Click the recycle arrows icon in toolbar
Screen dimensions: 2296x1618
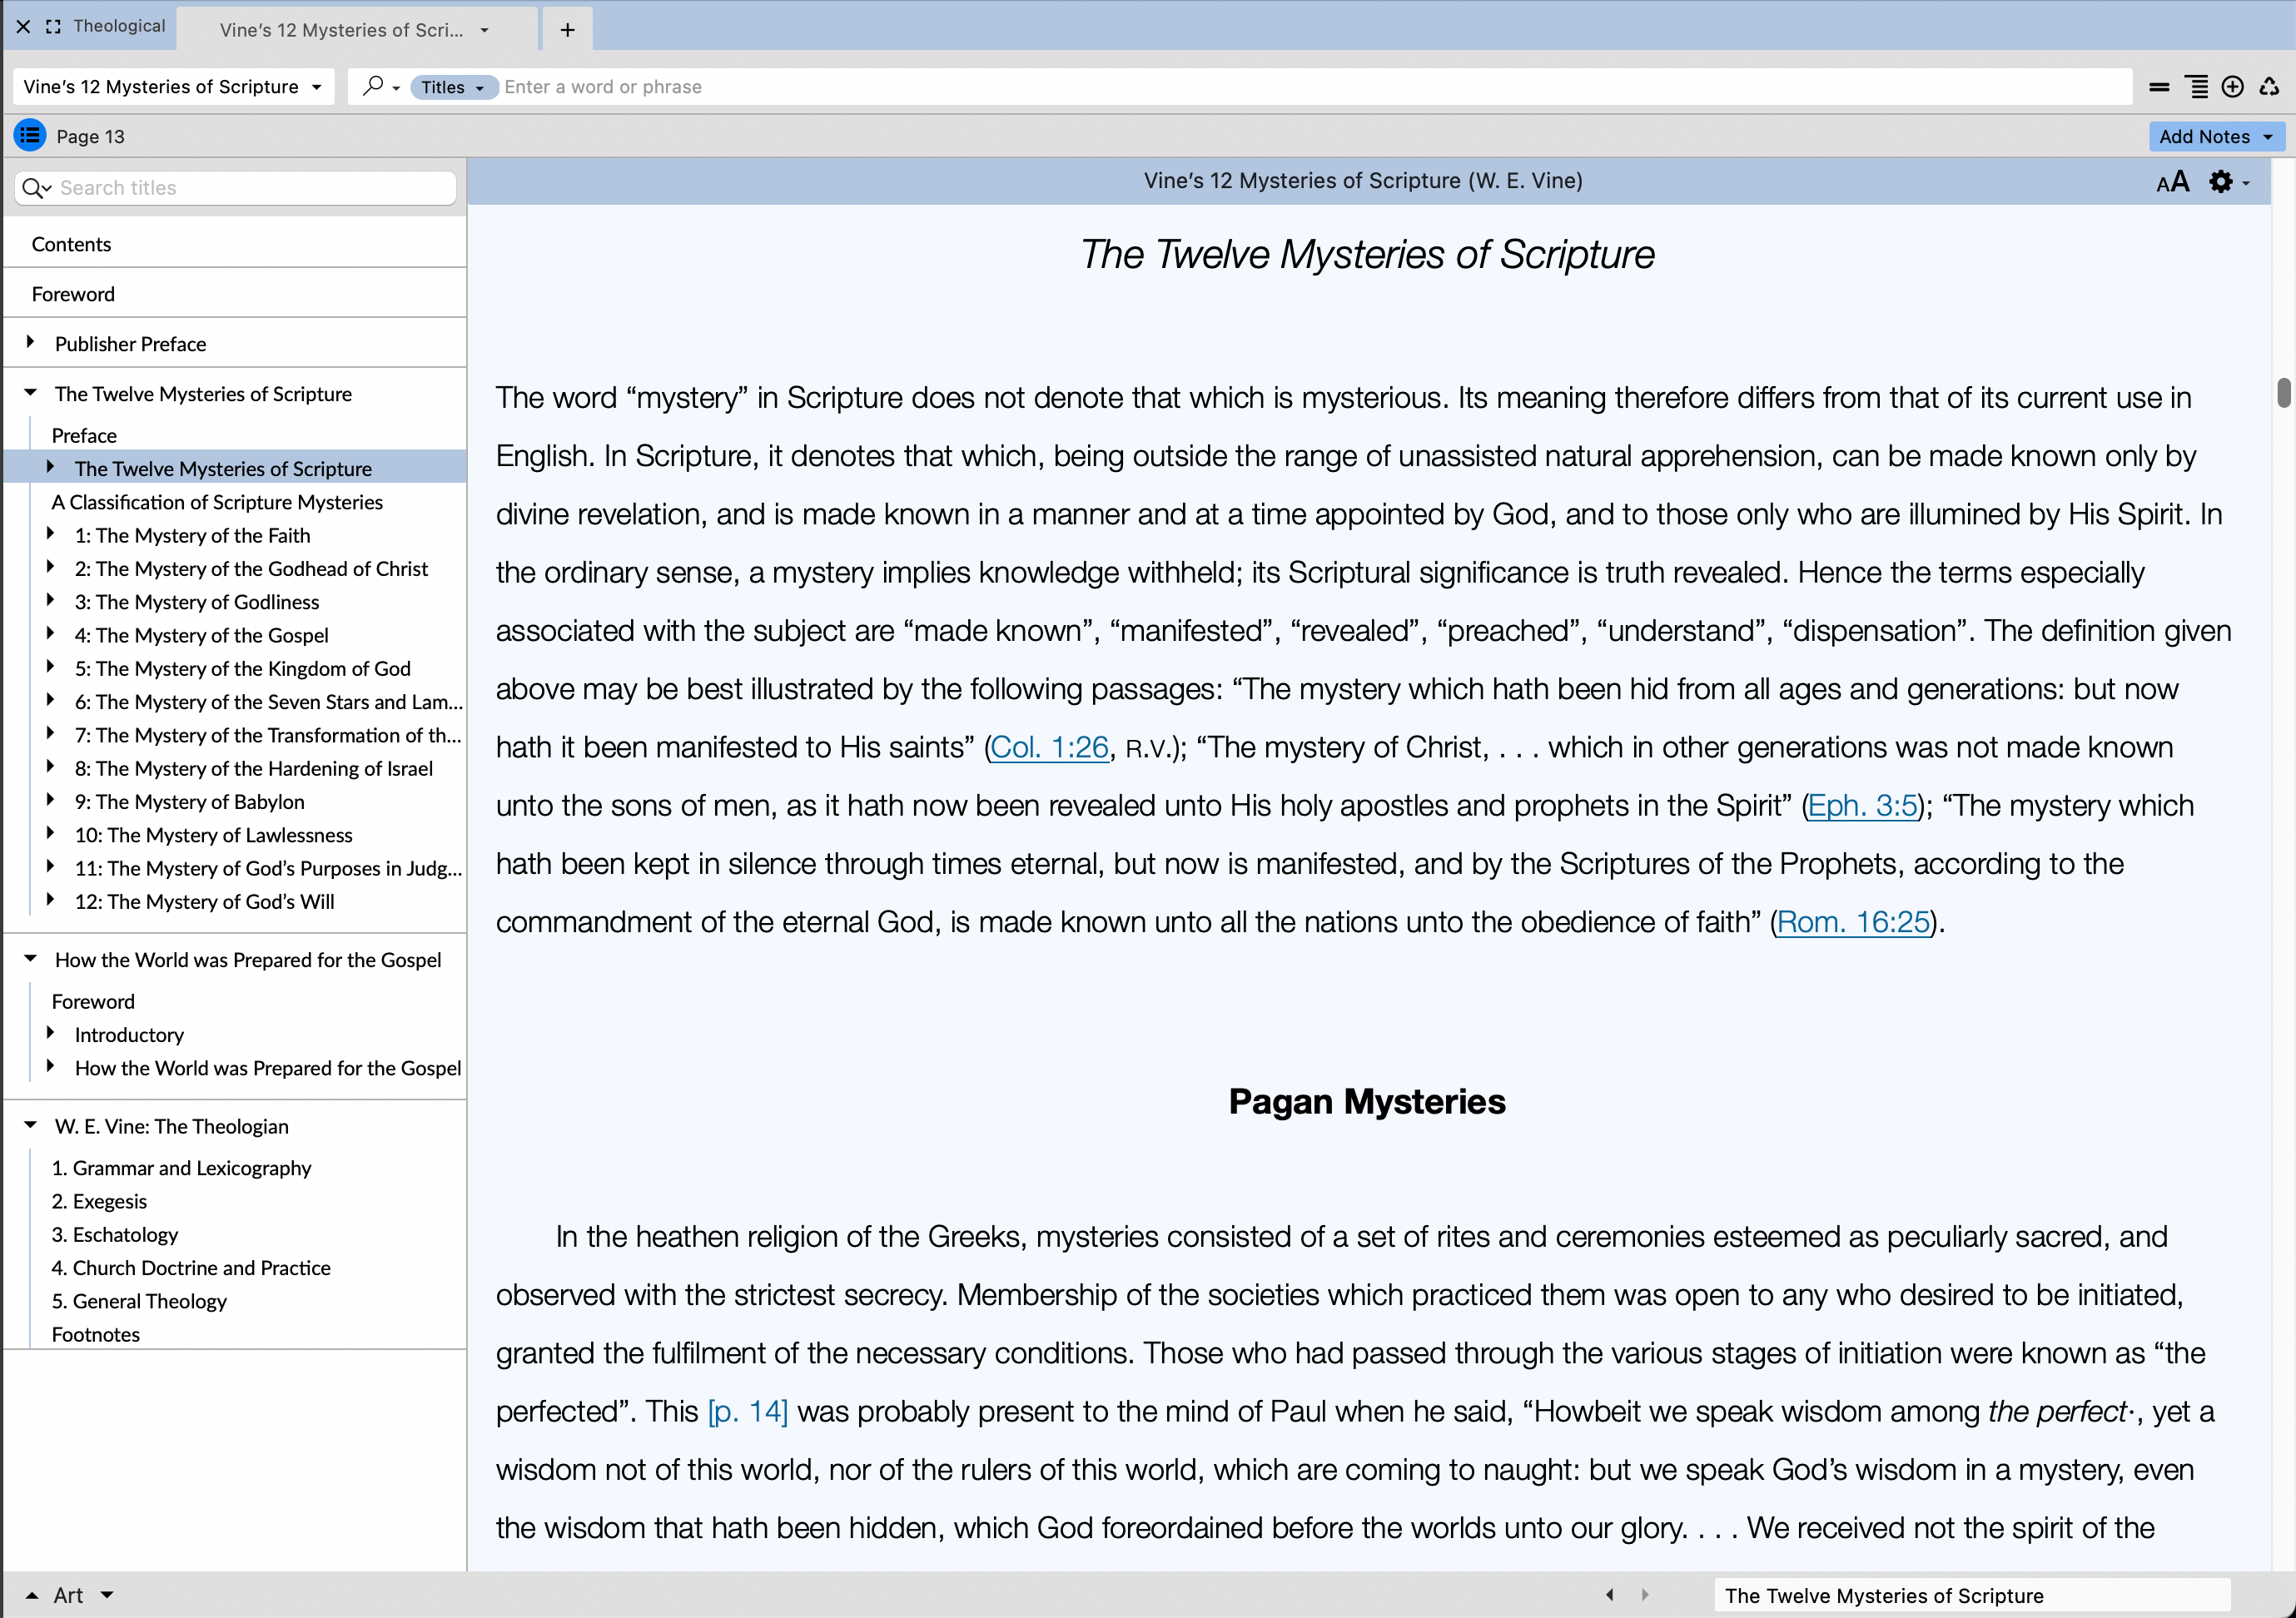point(2269,87)
